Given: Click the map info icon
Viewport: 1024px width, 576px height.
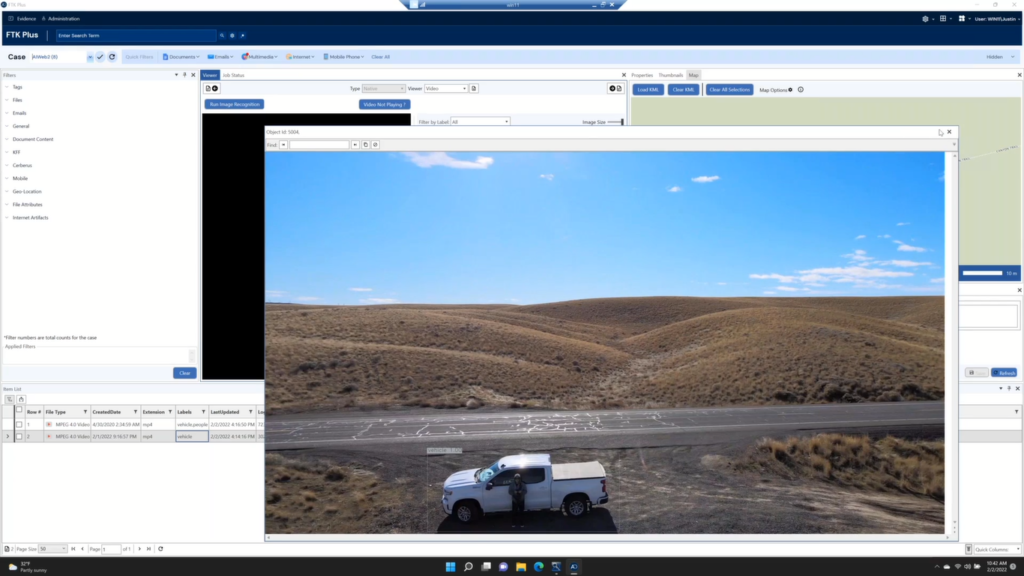Looking at the screenshot, I should tap(801, 89).
